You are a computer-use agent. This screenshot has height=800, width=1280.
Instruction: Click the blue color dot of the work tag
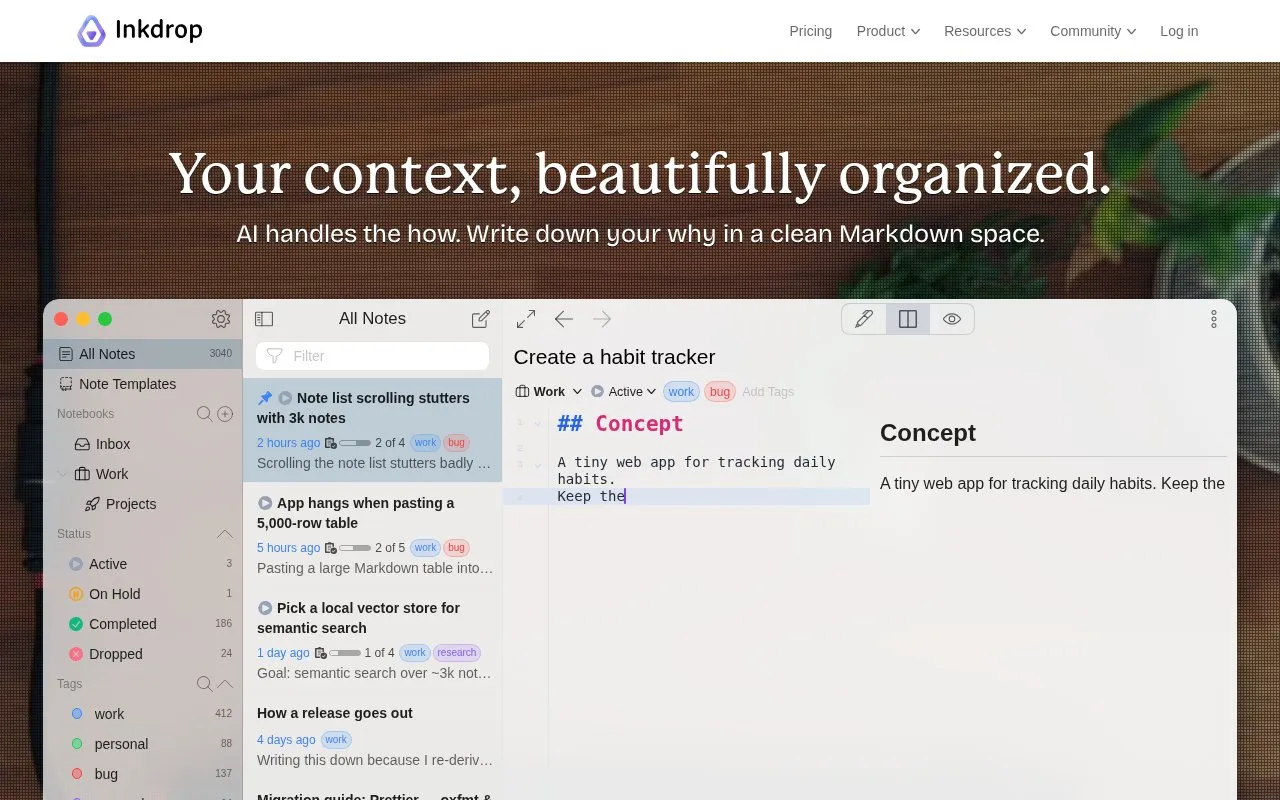77,714
